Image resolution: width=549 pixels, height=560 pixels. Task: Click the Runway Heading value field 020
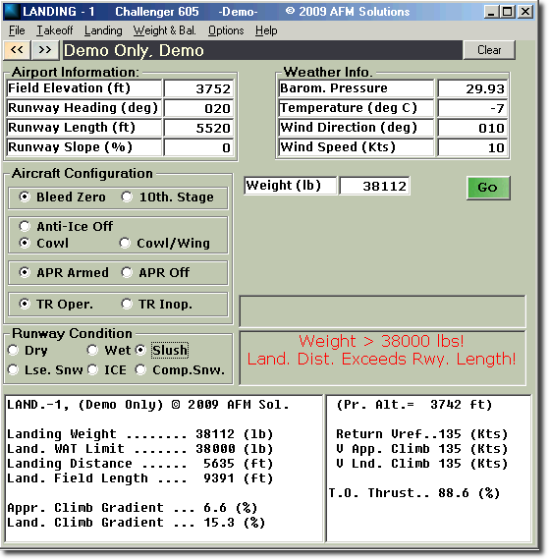[x=199, y=108]
